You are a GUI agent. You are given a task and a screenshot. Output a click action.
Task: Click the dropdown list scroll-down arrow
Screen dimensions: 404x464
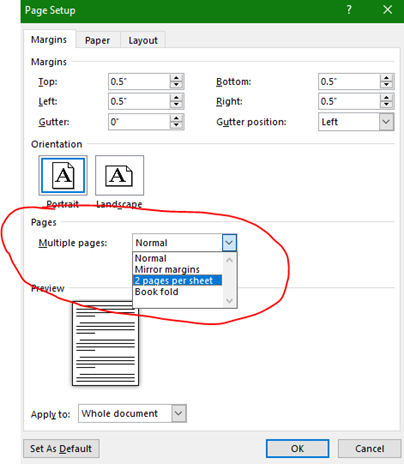pyautogui.click(x=229, y=301)
